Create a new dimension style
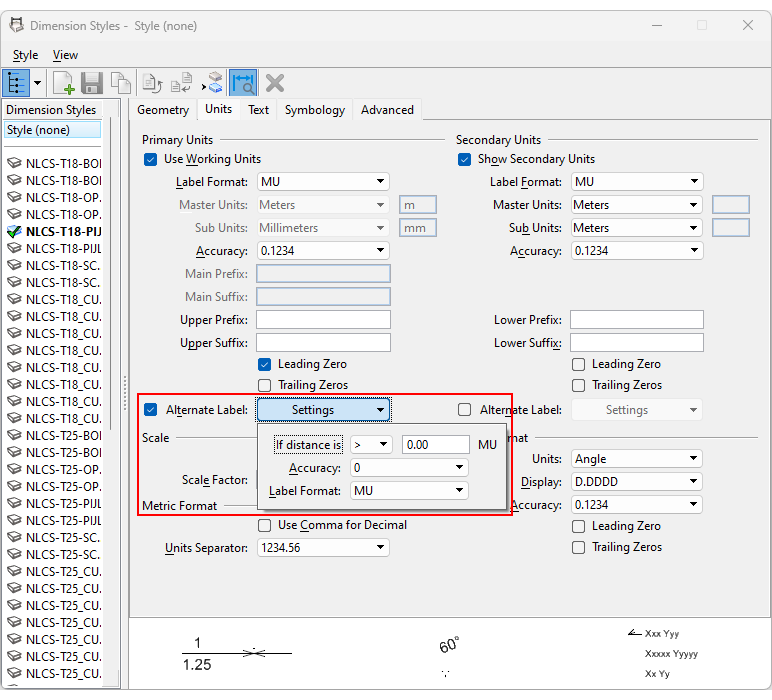 pos(63,83)
